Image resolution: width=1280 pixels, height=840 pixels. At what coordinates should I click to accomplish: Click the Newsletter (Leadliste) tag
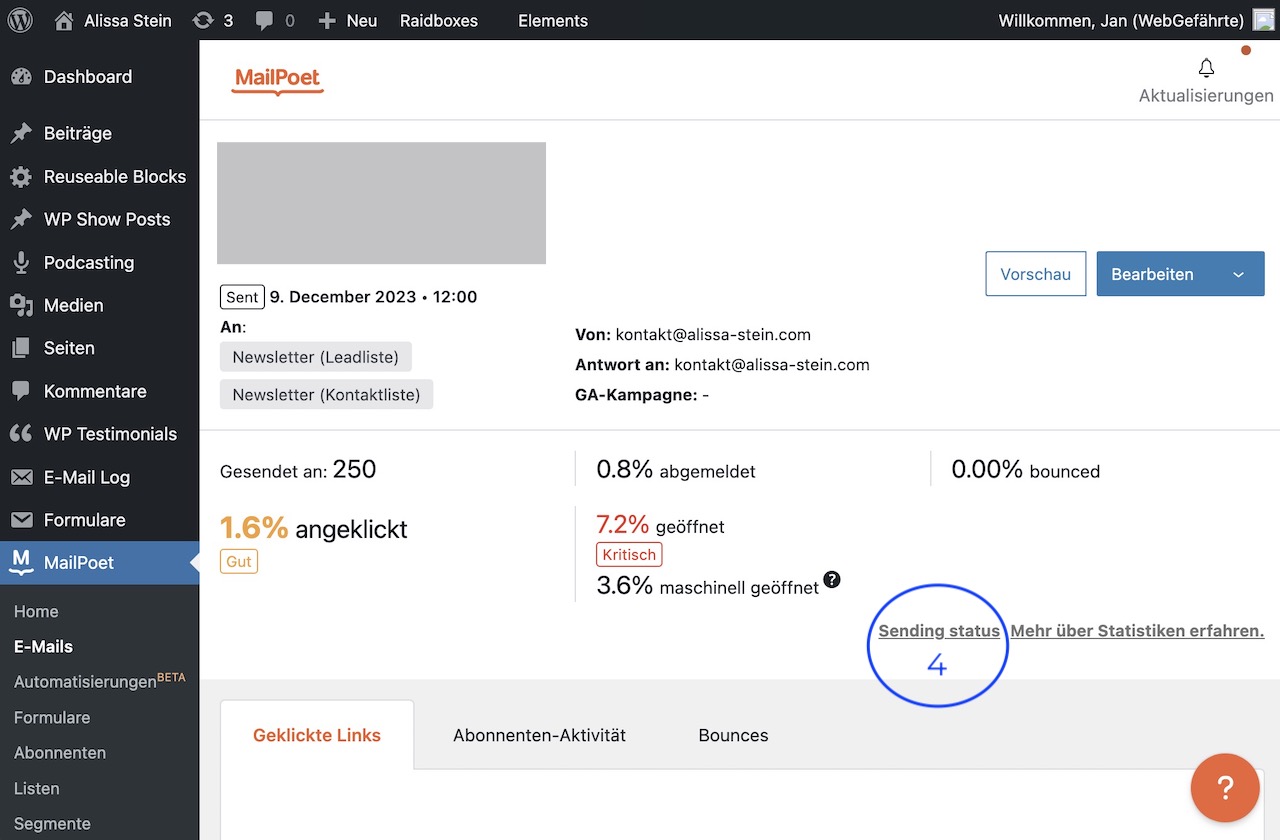coord(315,357)
